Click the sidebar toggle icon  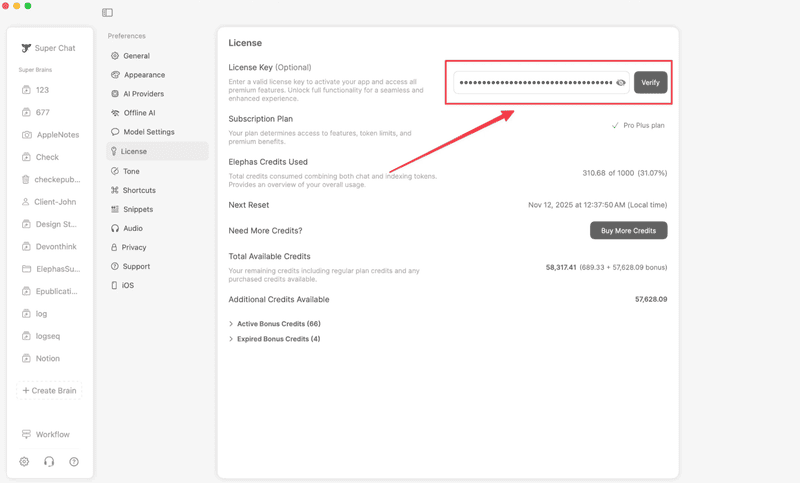107,13
